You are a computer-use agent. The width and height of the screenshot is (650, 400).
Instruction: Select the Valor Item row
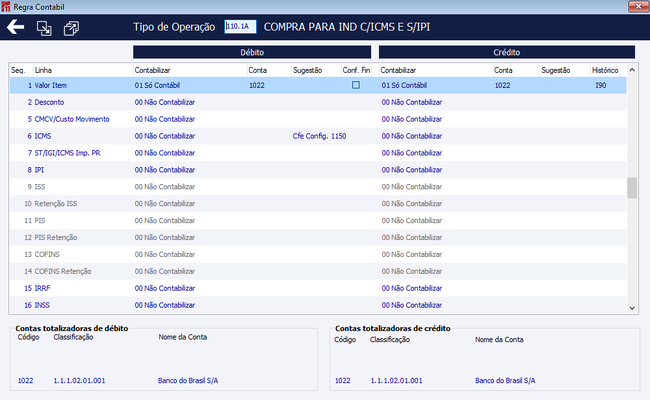pos(318,85)
